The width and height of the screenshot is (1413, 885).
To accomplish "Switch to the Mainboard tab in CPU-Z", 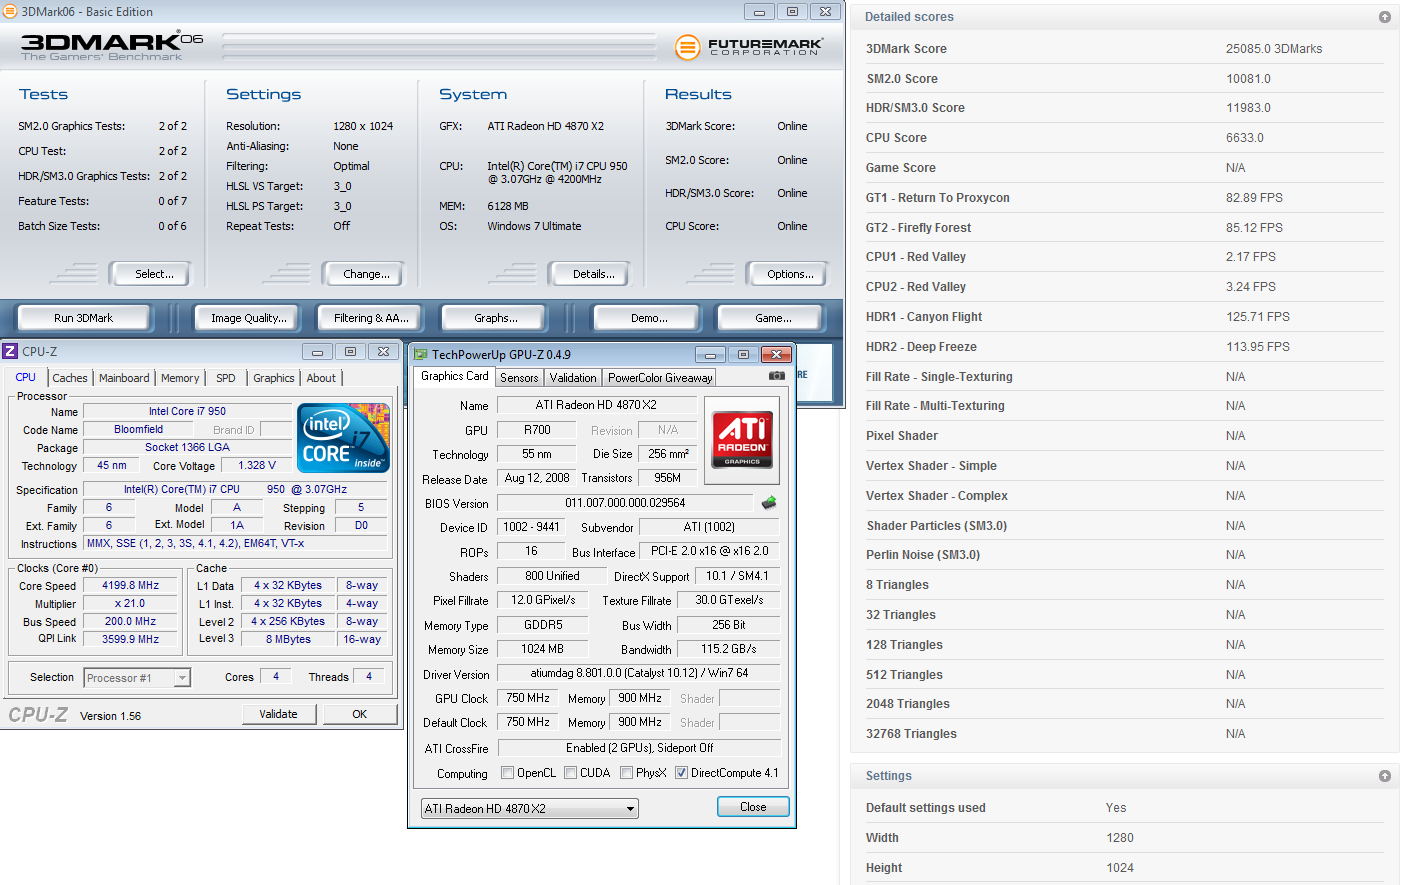I will pyautogui.click(x=124, y=378).
